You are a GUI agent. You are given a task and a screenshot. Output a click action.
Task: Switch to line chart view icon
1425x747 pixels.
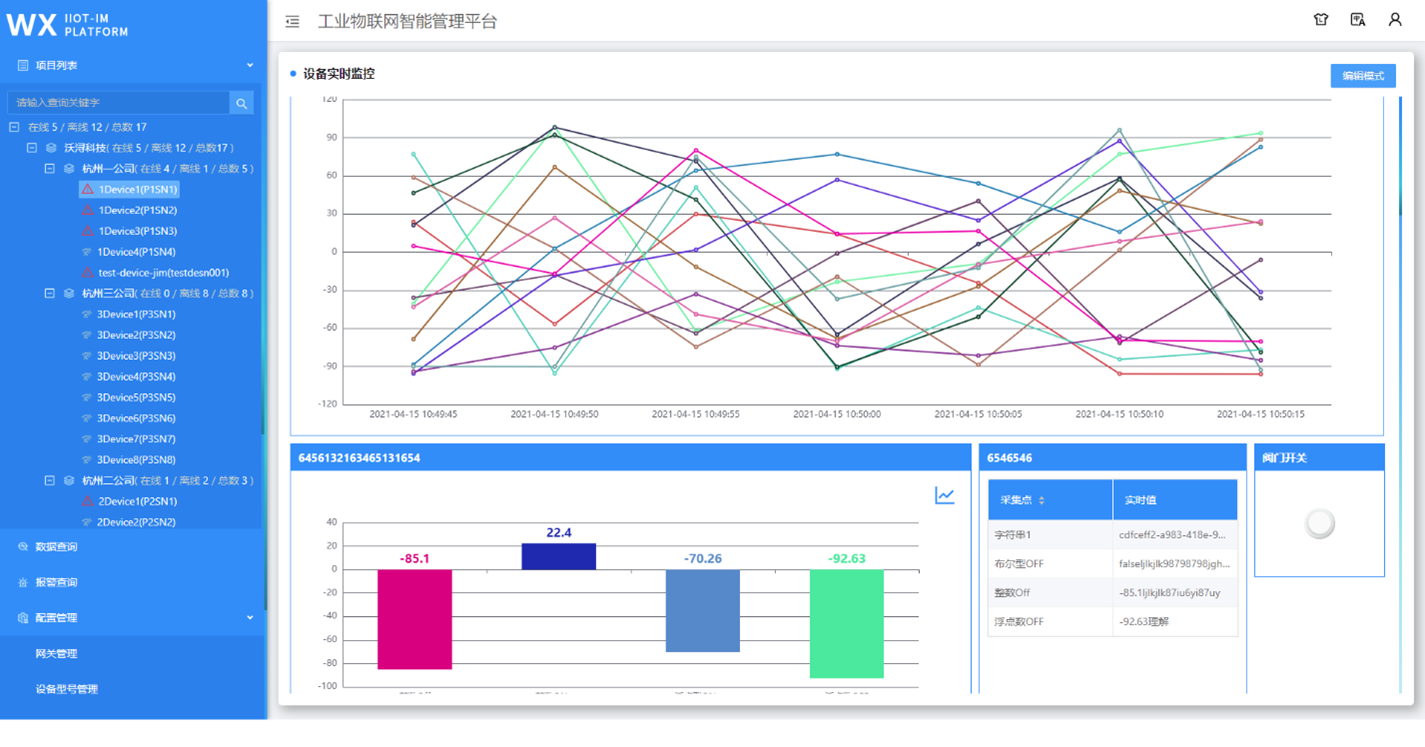coord(944,495)
